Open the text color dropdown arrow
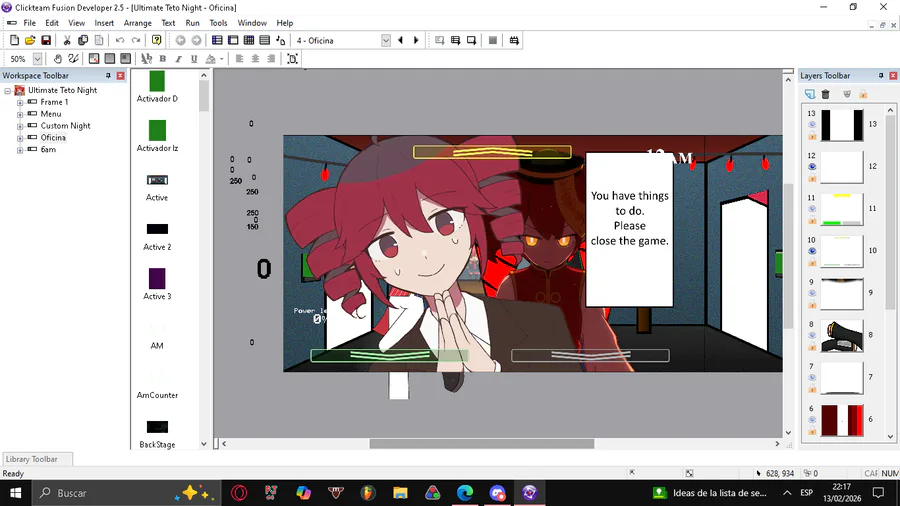 [222, 59]
